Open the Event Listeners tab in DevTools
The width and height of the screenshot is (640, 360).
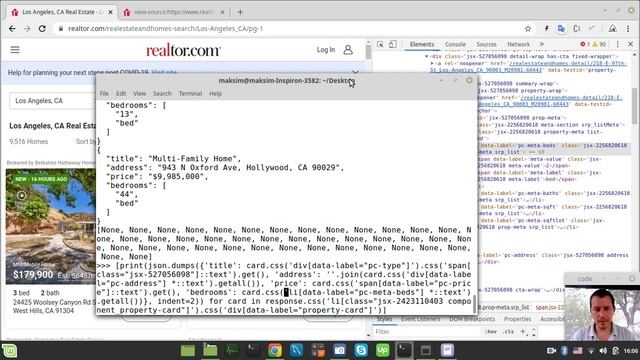(x=420, y=319)
